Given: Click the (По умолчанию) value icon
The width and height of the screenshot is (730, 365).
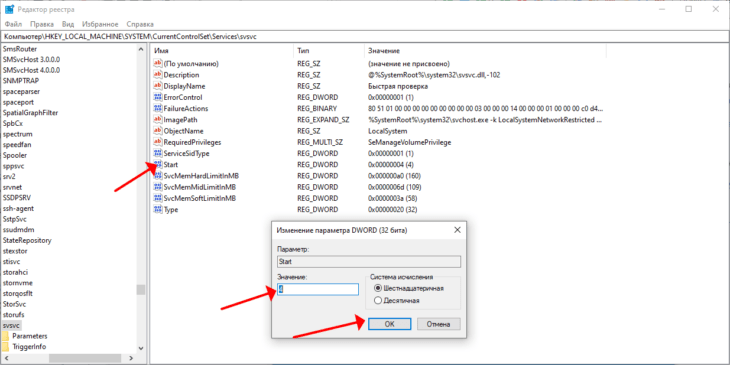Looking at the screenshot, I should coord(157,63).
